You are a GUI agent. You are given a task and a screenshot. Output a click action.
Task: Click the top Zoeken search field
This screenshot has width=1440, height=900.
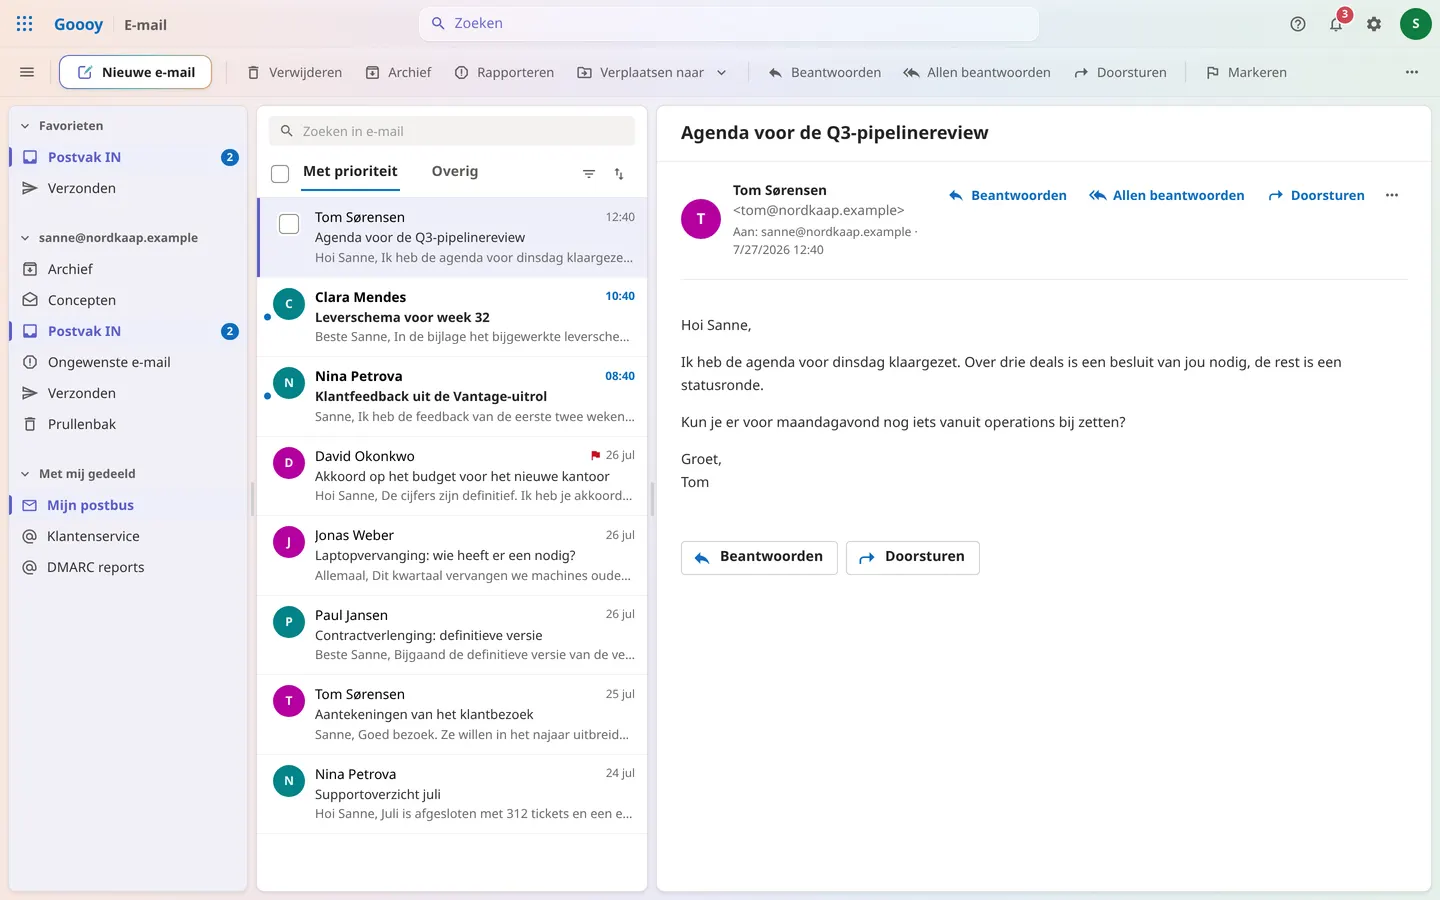coord(728,23)
